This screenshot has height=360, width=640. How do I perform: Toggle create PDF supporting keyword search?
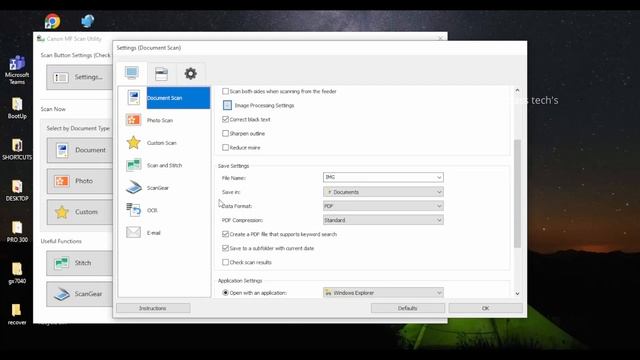[x=225, y=234]
